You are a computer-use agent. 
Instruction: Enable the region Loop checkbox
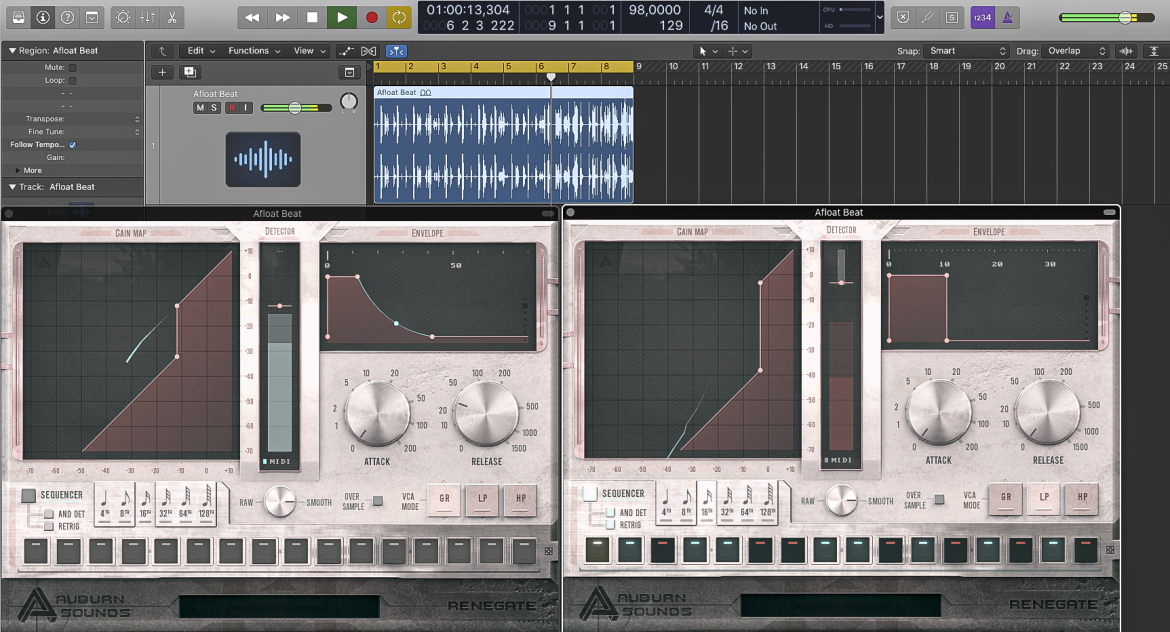click(x=72, y=80)
